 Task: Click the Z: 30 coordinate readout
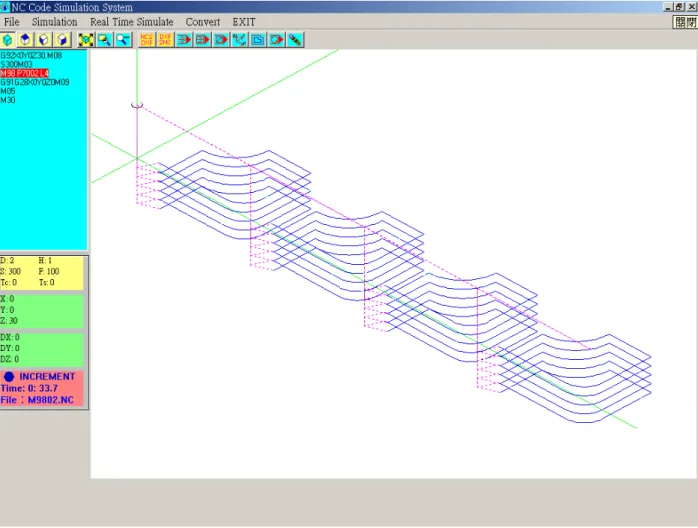(x=9, y=321)
